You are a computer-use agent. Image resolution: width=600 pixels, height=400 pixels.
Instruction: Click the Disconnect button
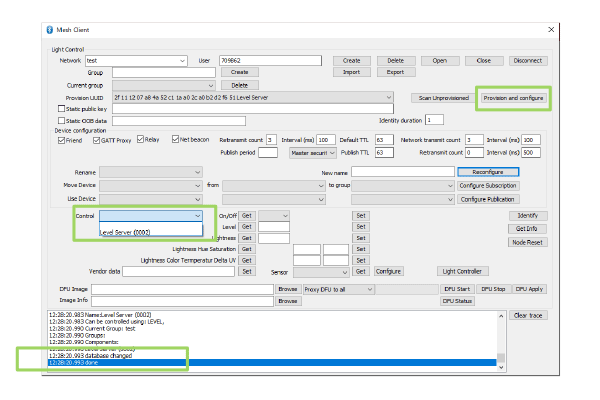click(x=528, y=60)
